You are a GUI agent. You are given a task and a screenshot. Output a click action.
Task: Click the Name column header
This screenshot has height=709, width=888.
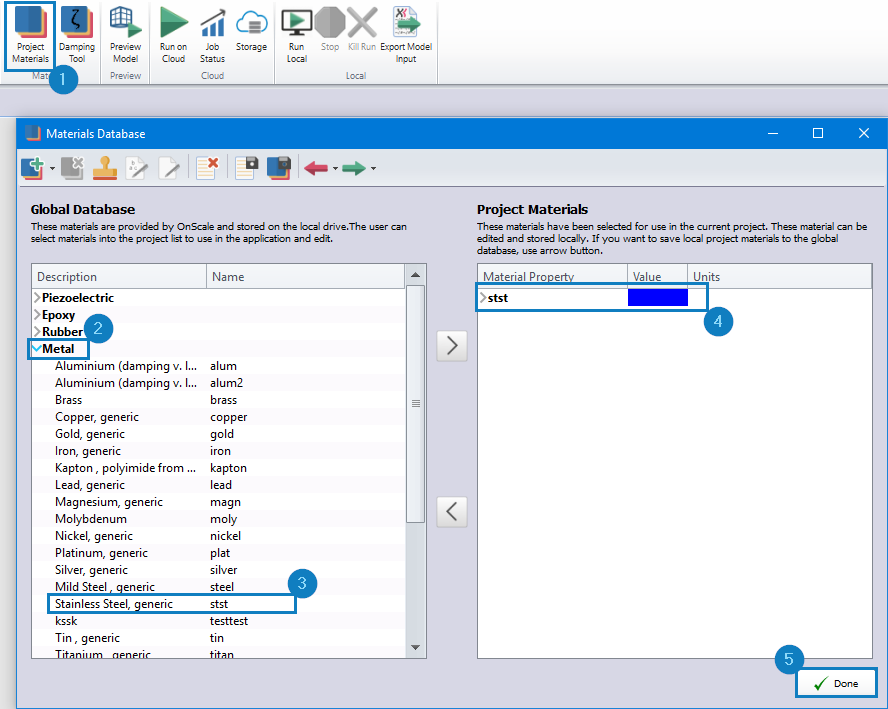(306, 276)
